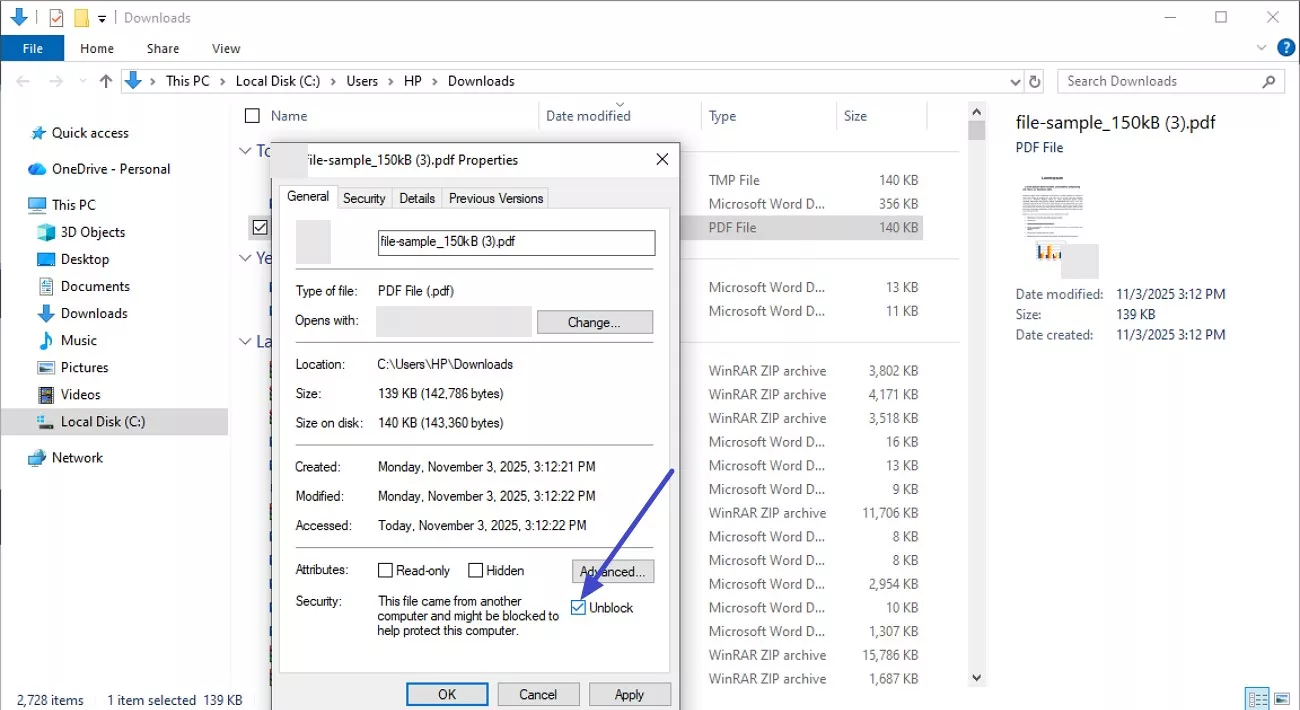
Task: Uncheck the Unblock security checkbox
Action: 578,607
